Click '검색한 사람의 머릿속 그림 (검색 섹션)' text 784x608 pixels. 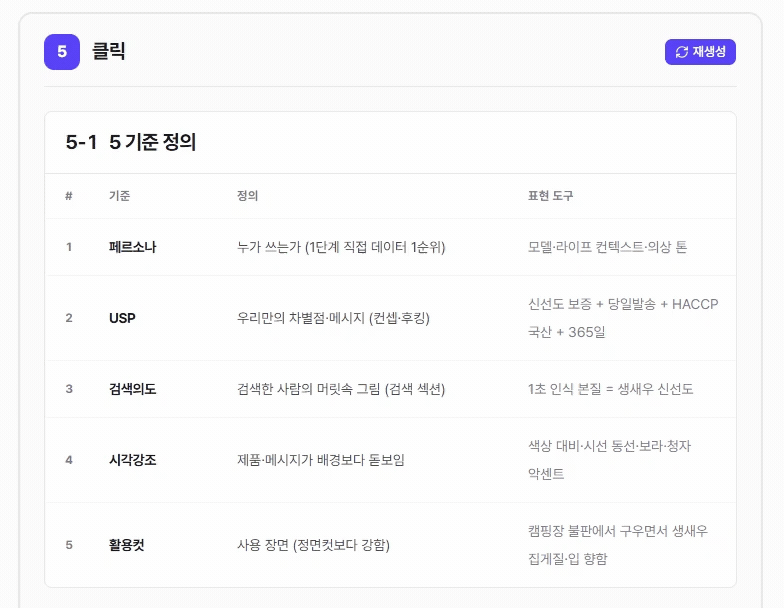341,389
